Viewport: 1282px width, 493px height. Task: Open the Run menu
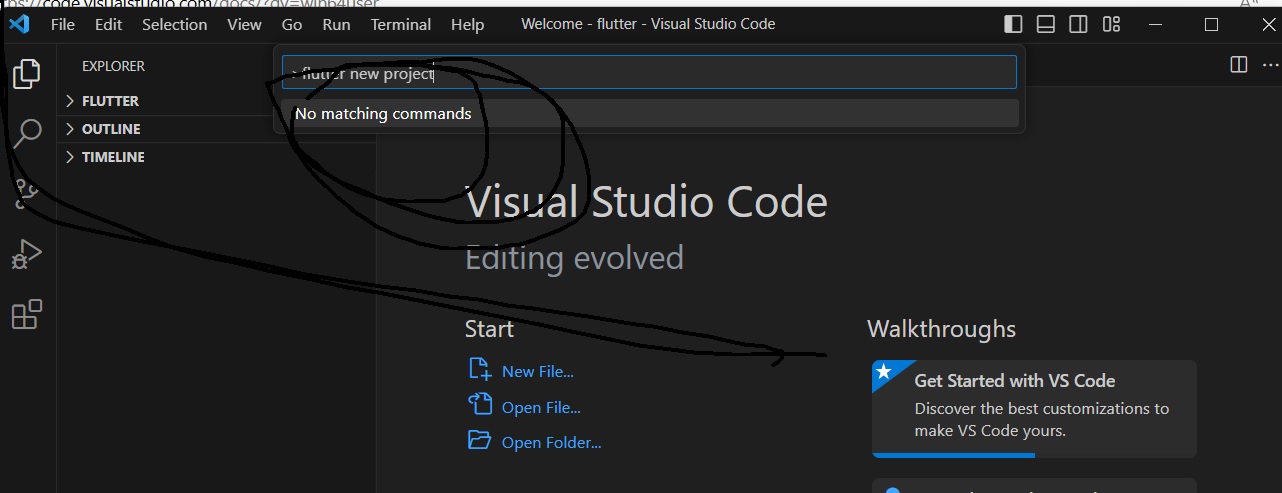coord(336,24)
